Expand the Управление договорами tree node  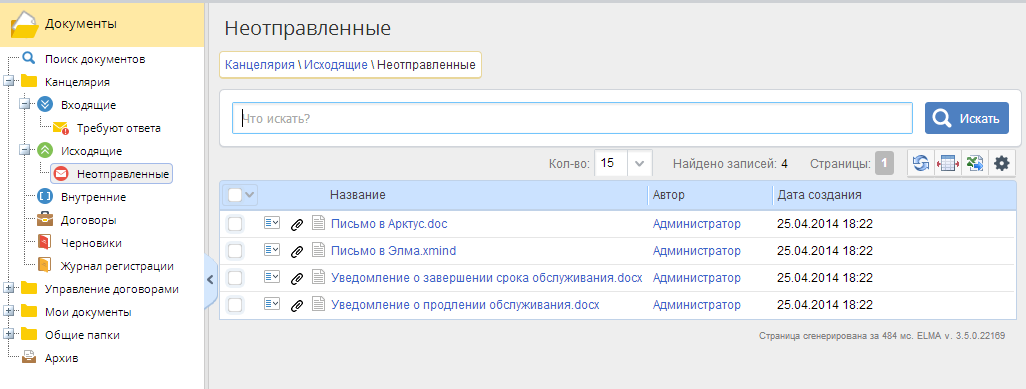pos(9,288)
